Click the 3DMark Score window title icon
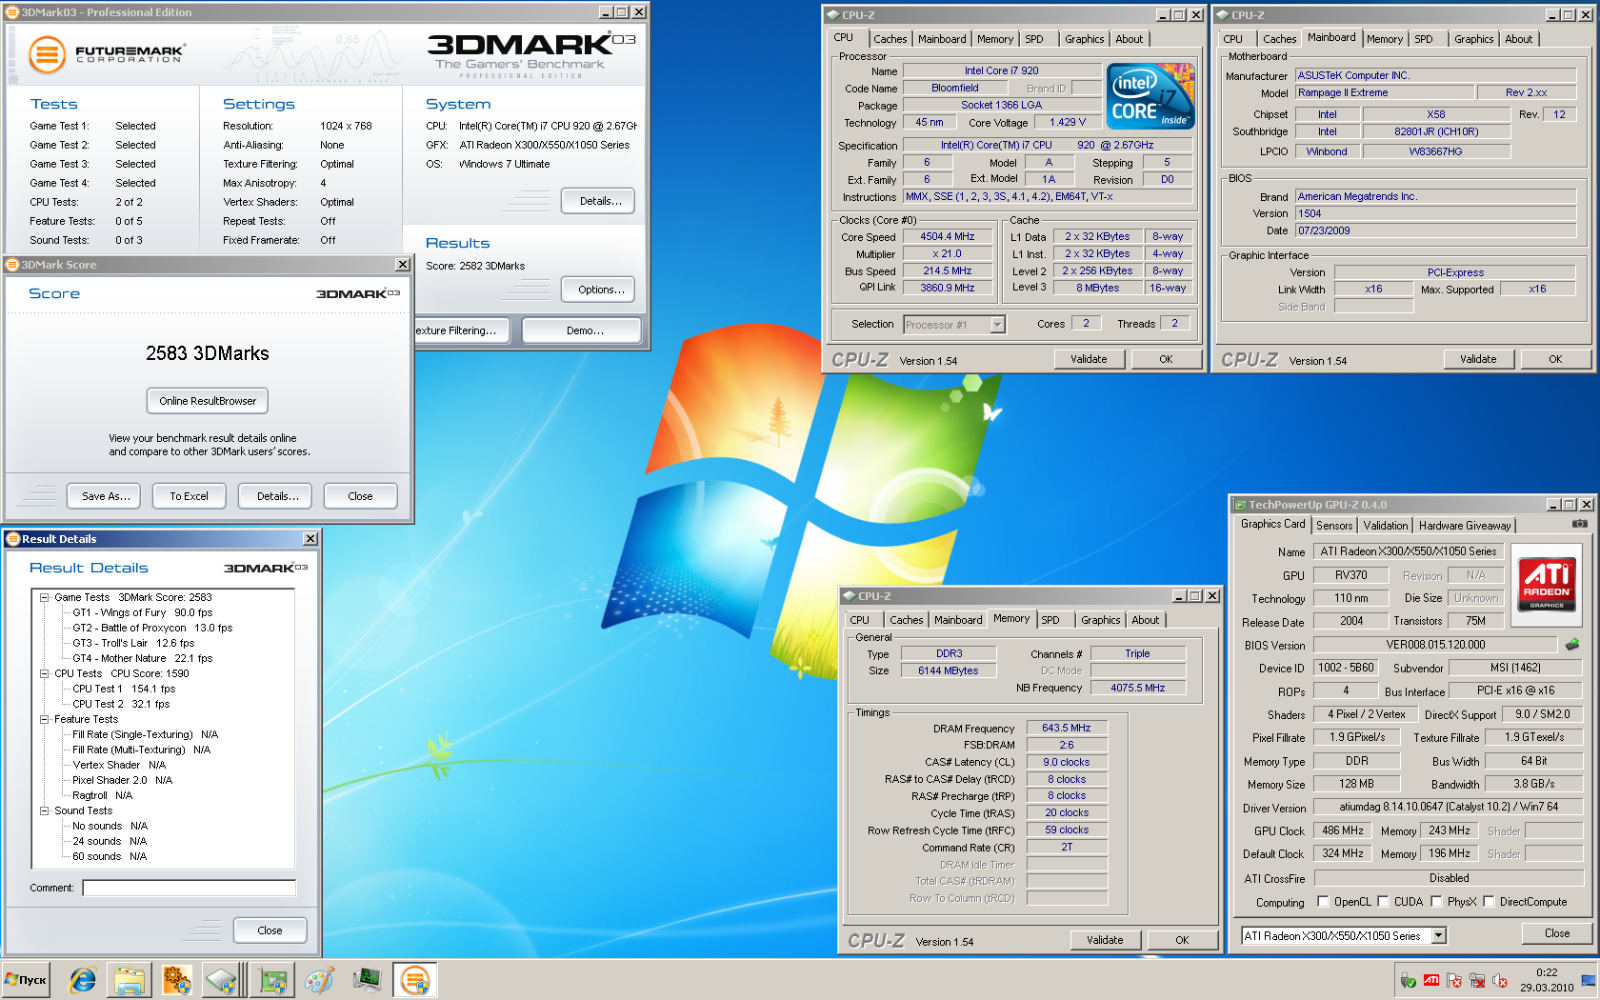1600x1000 pixels. click(13, 265)
